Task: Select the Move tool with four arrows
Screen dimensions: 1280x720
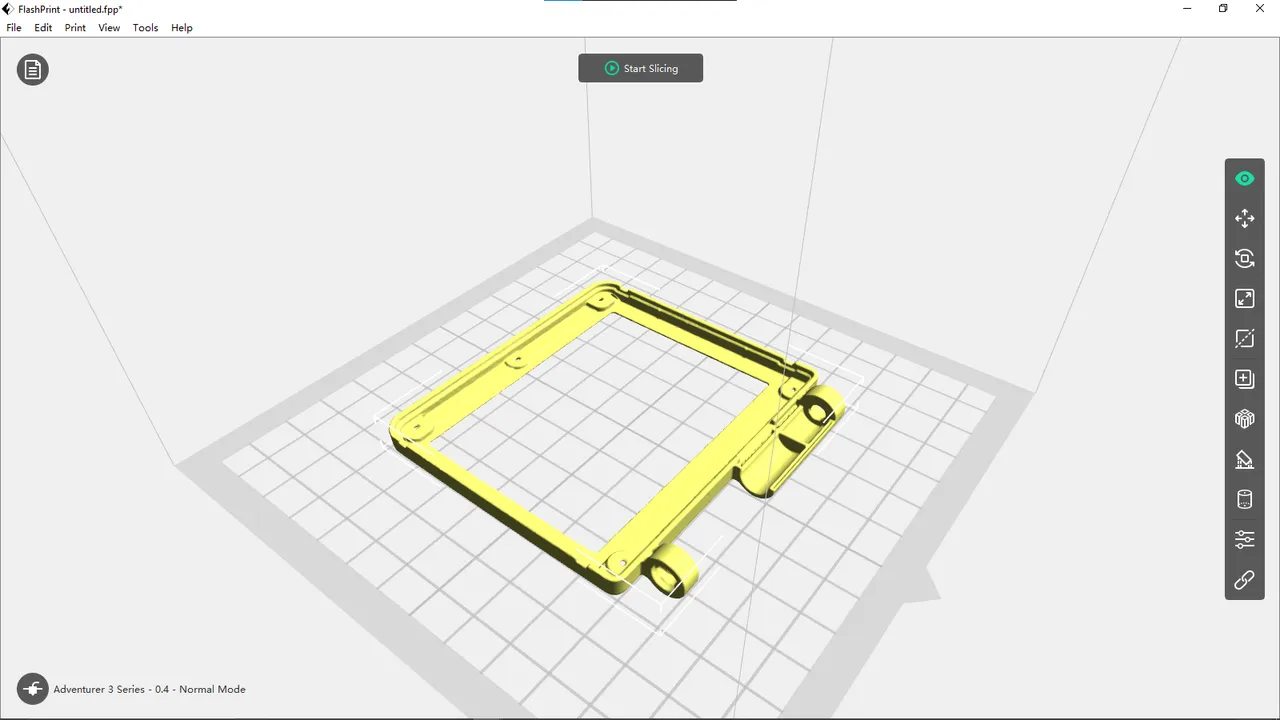Action: (1244, 219)
